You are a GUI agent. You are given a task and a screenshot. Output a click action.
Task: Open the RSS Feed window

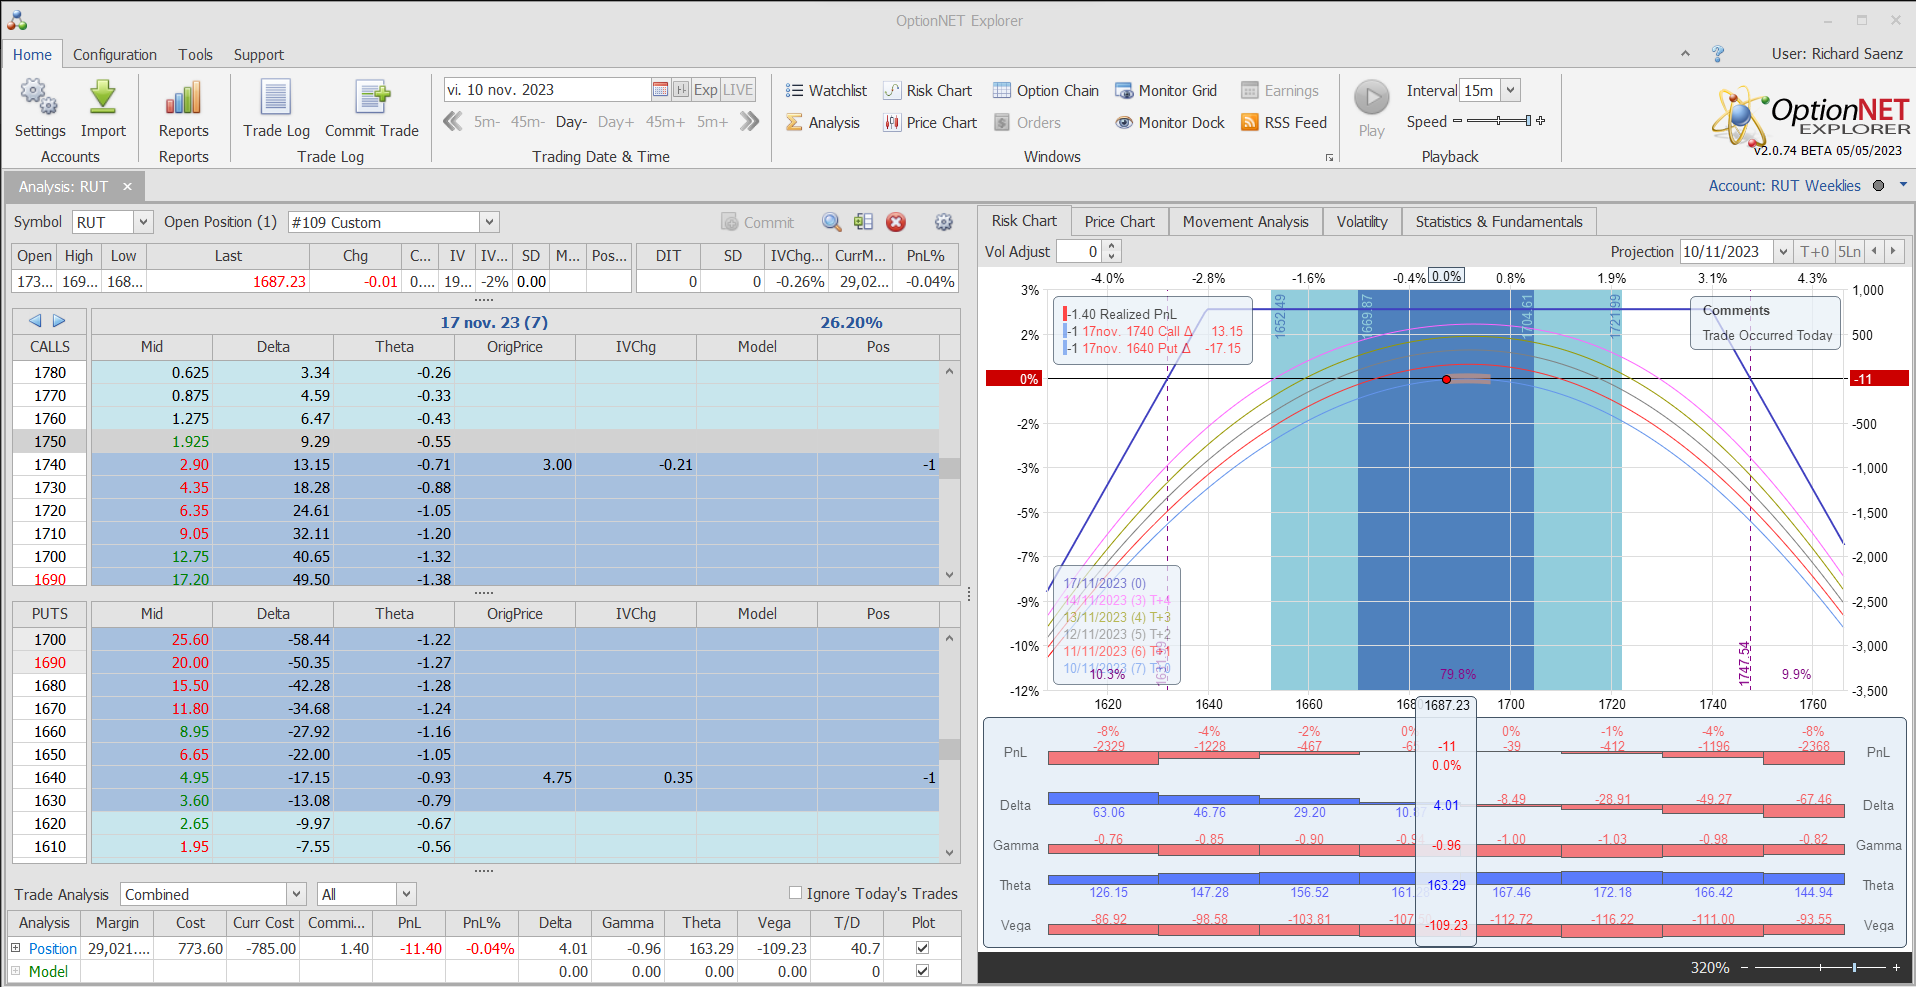tap(1284, 122)
